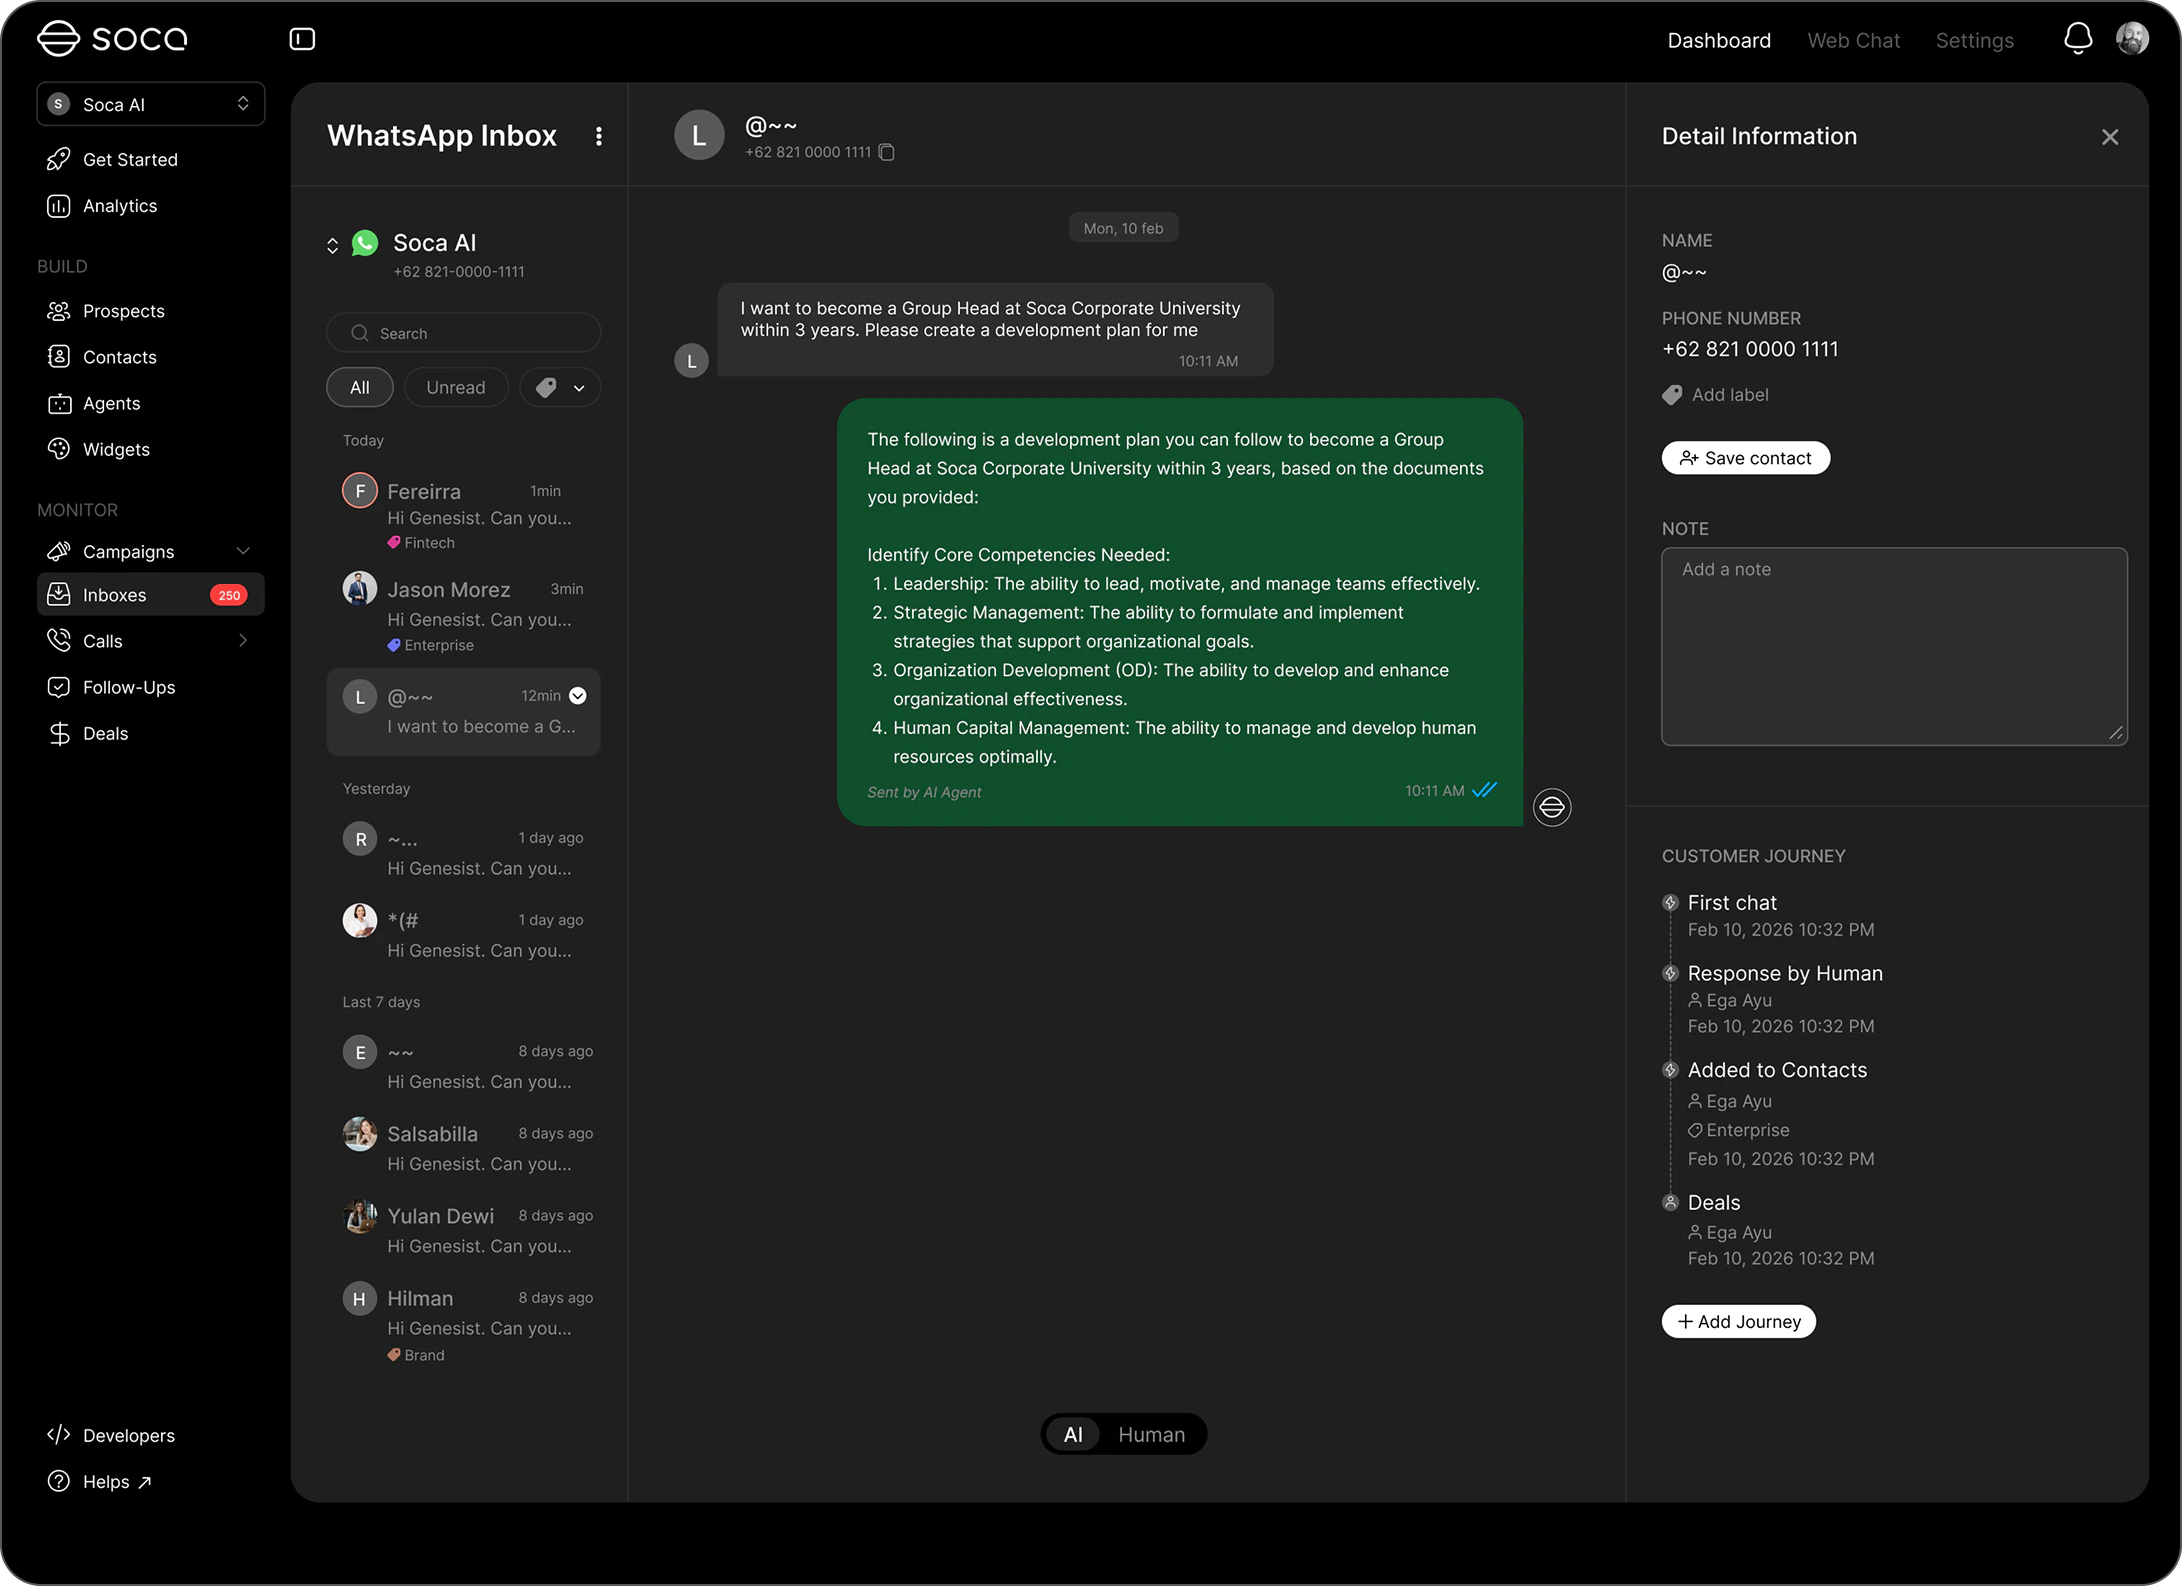Click the Soca agent avatar icon beside reply
This screenshot has width=2182, height=1586.
click(x=1551, y=807)
